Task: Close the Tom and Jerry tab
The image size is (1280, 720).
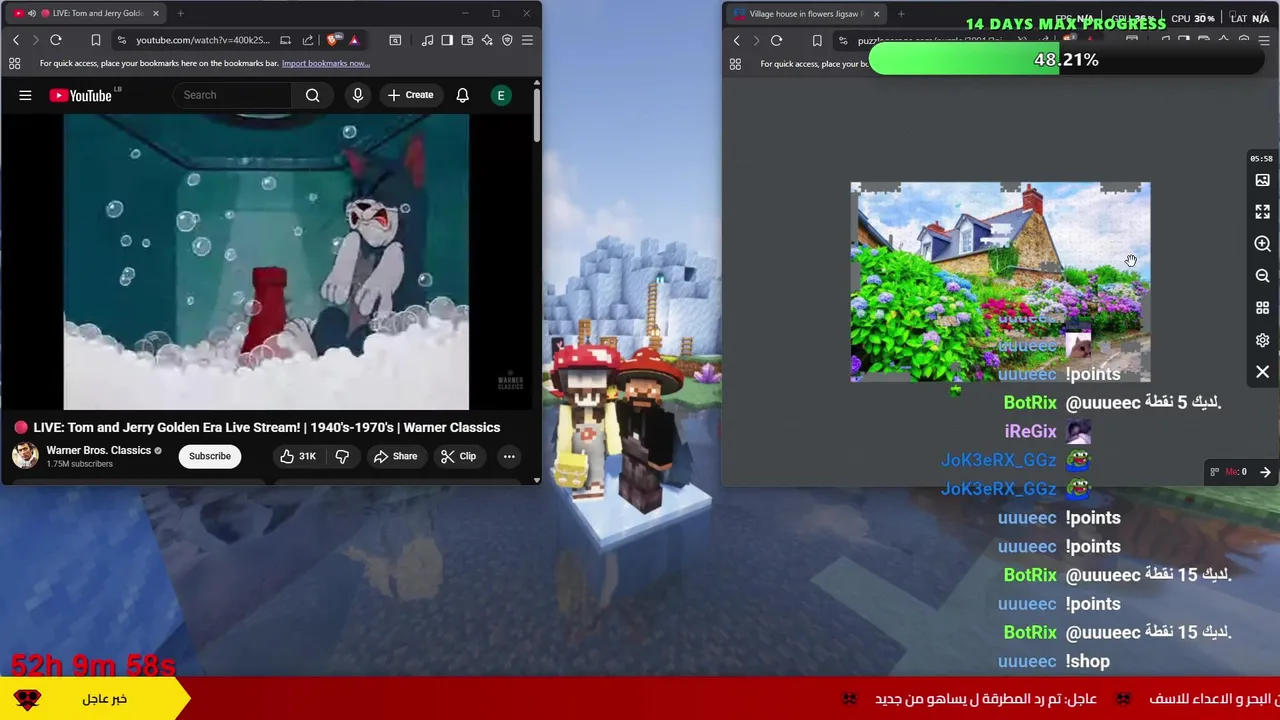Action: [x=155, y=13]
